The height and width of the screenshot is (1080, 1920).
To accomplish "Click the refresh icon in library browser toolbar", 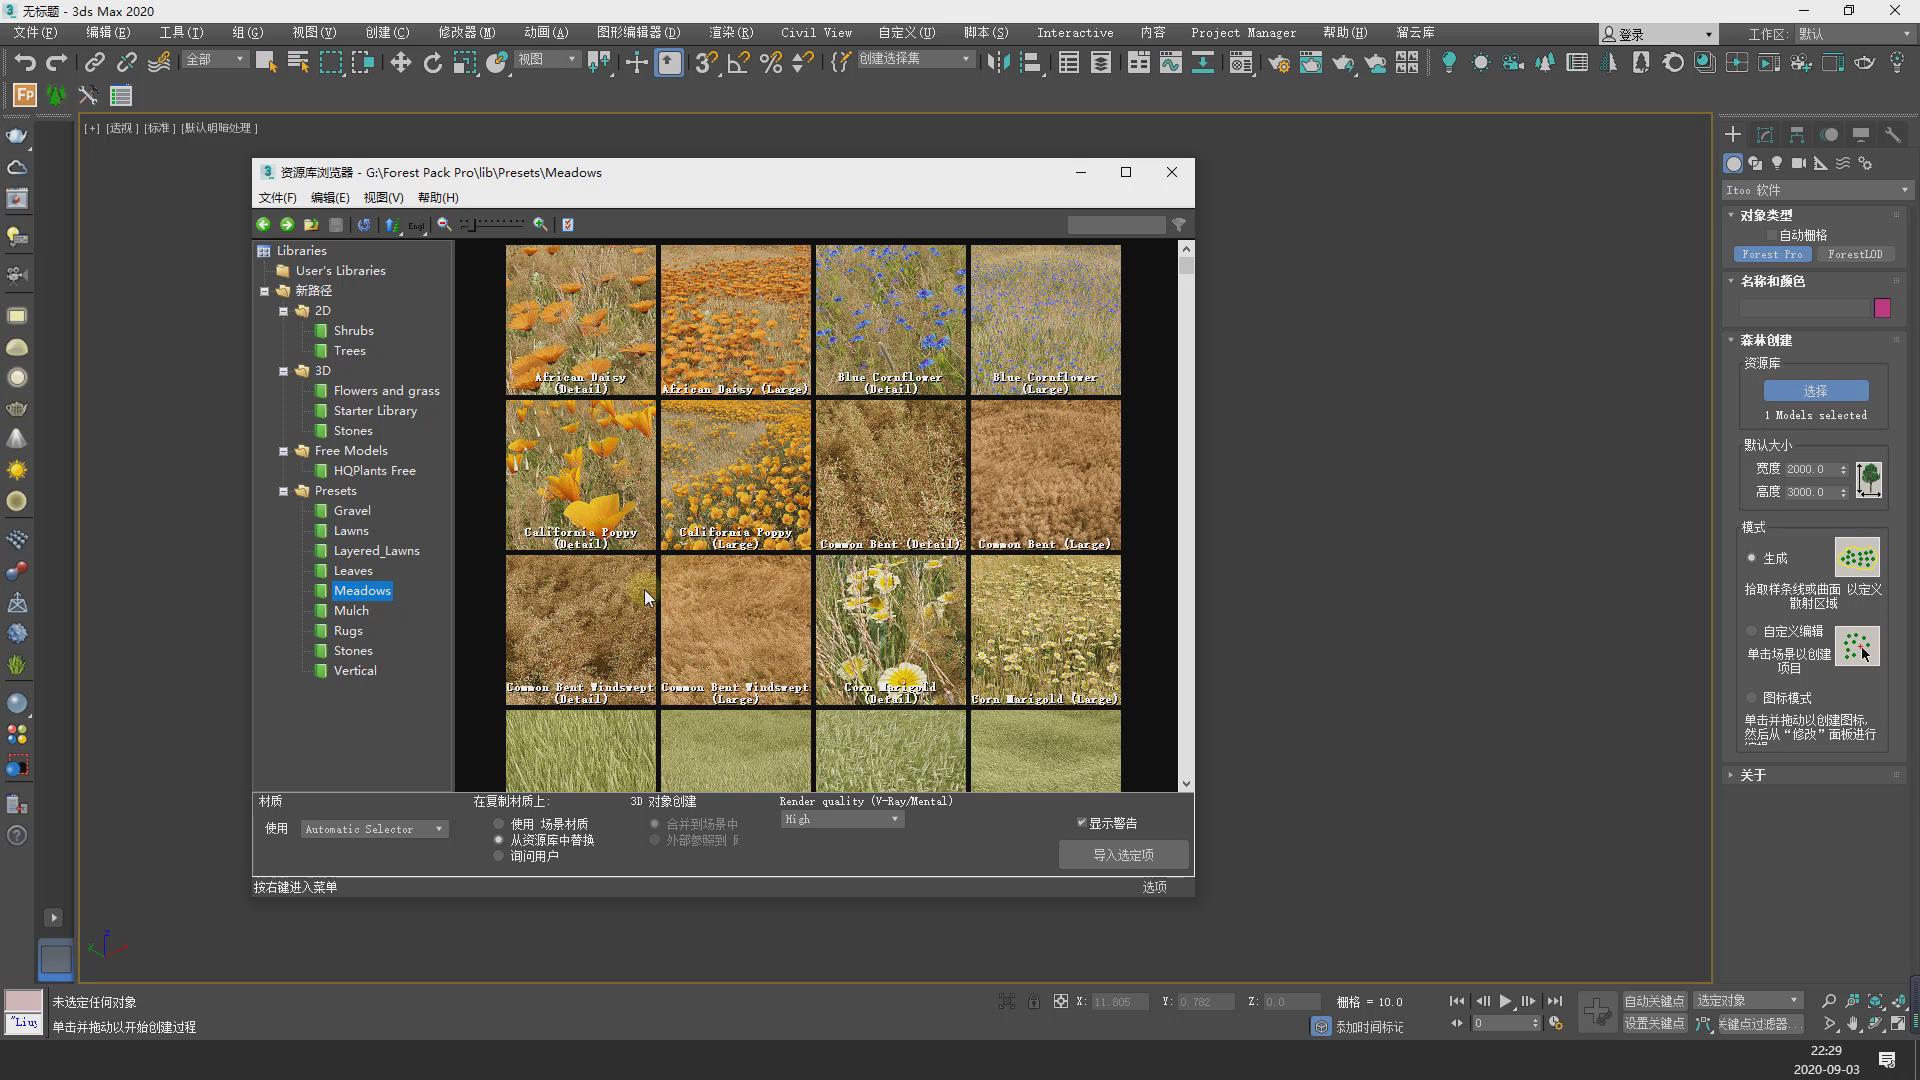I will click(364, 224).
